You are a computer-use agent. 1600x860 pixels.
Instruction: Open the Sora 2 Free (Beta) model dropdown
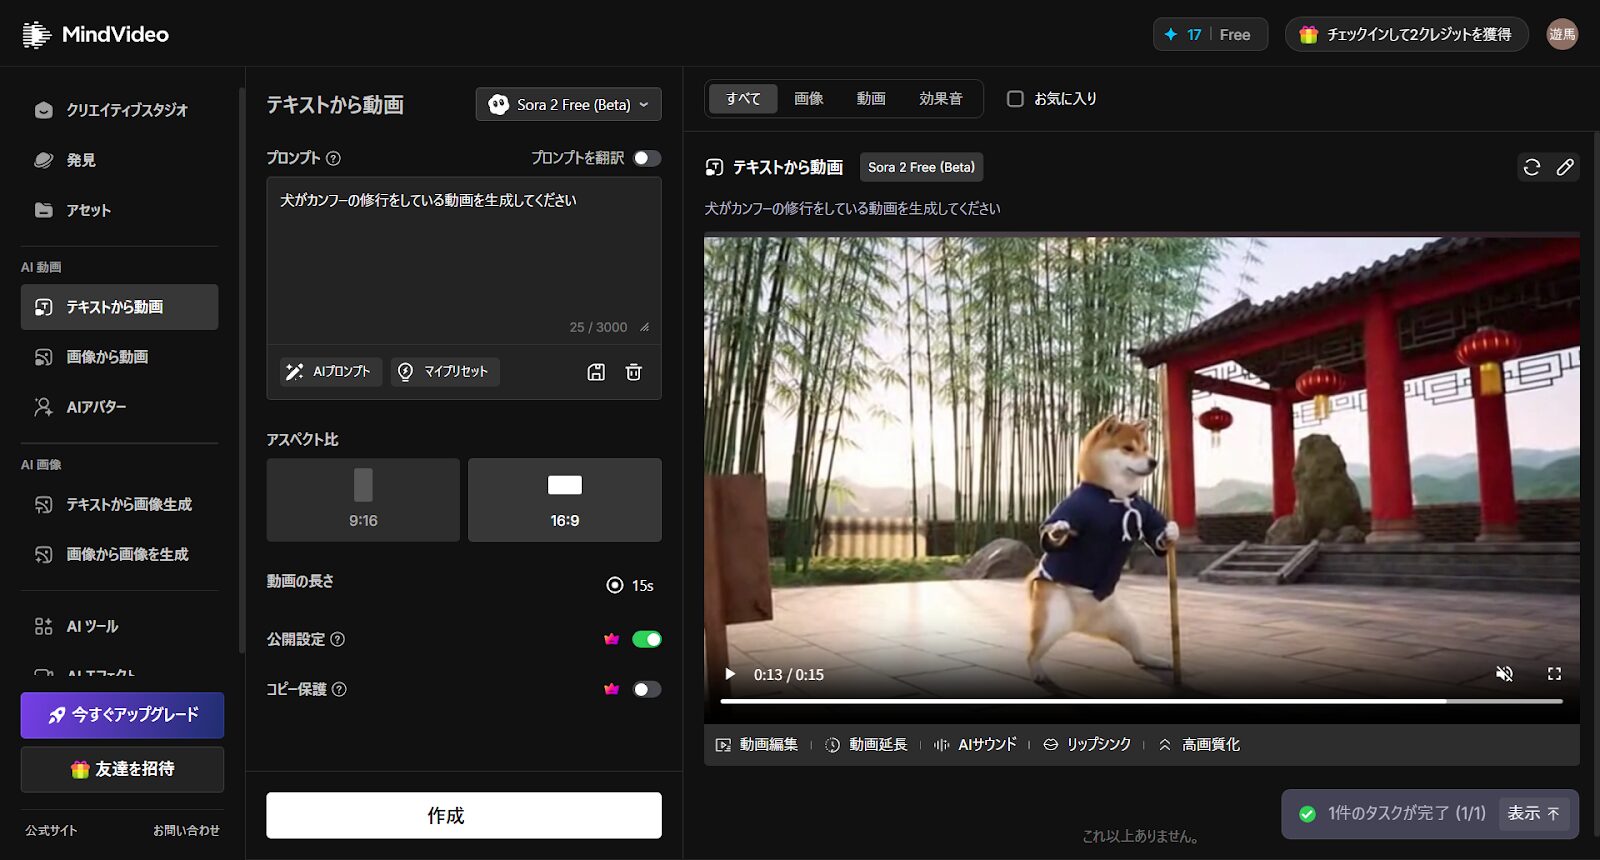pyautogui.click(x=568, y=104)
